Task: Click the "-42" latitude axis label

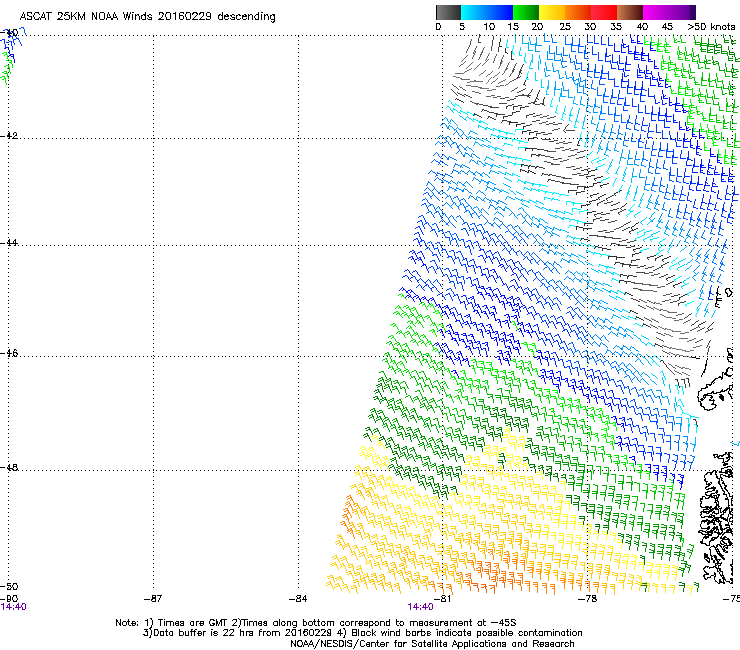Action: pos(9,135)
